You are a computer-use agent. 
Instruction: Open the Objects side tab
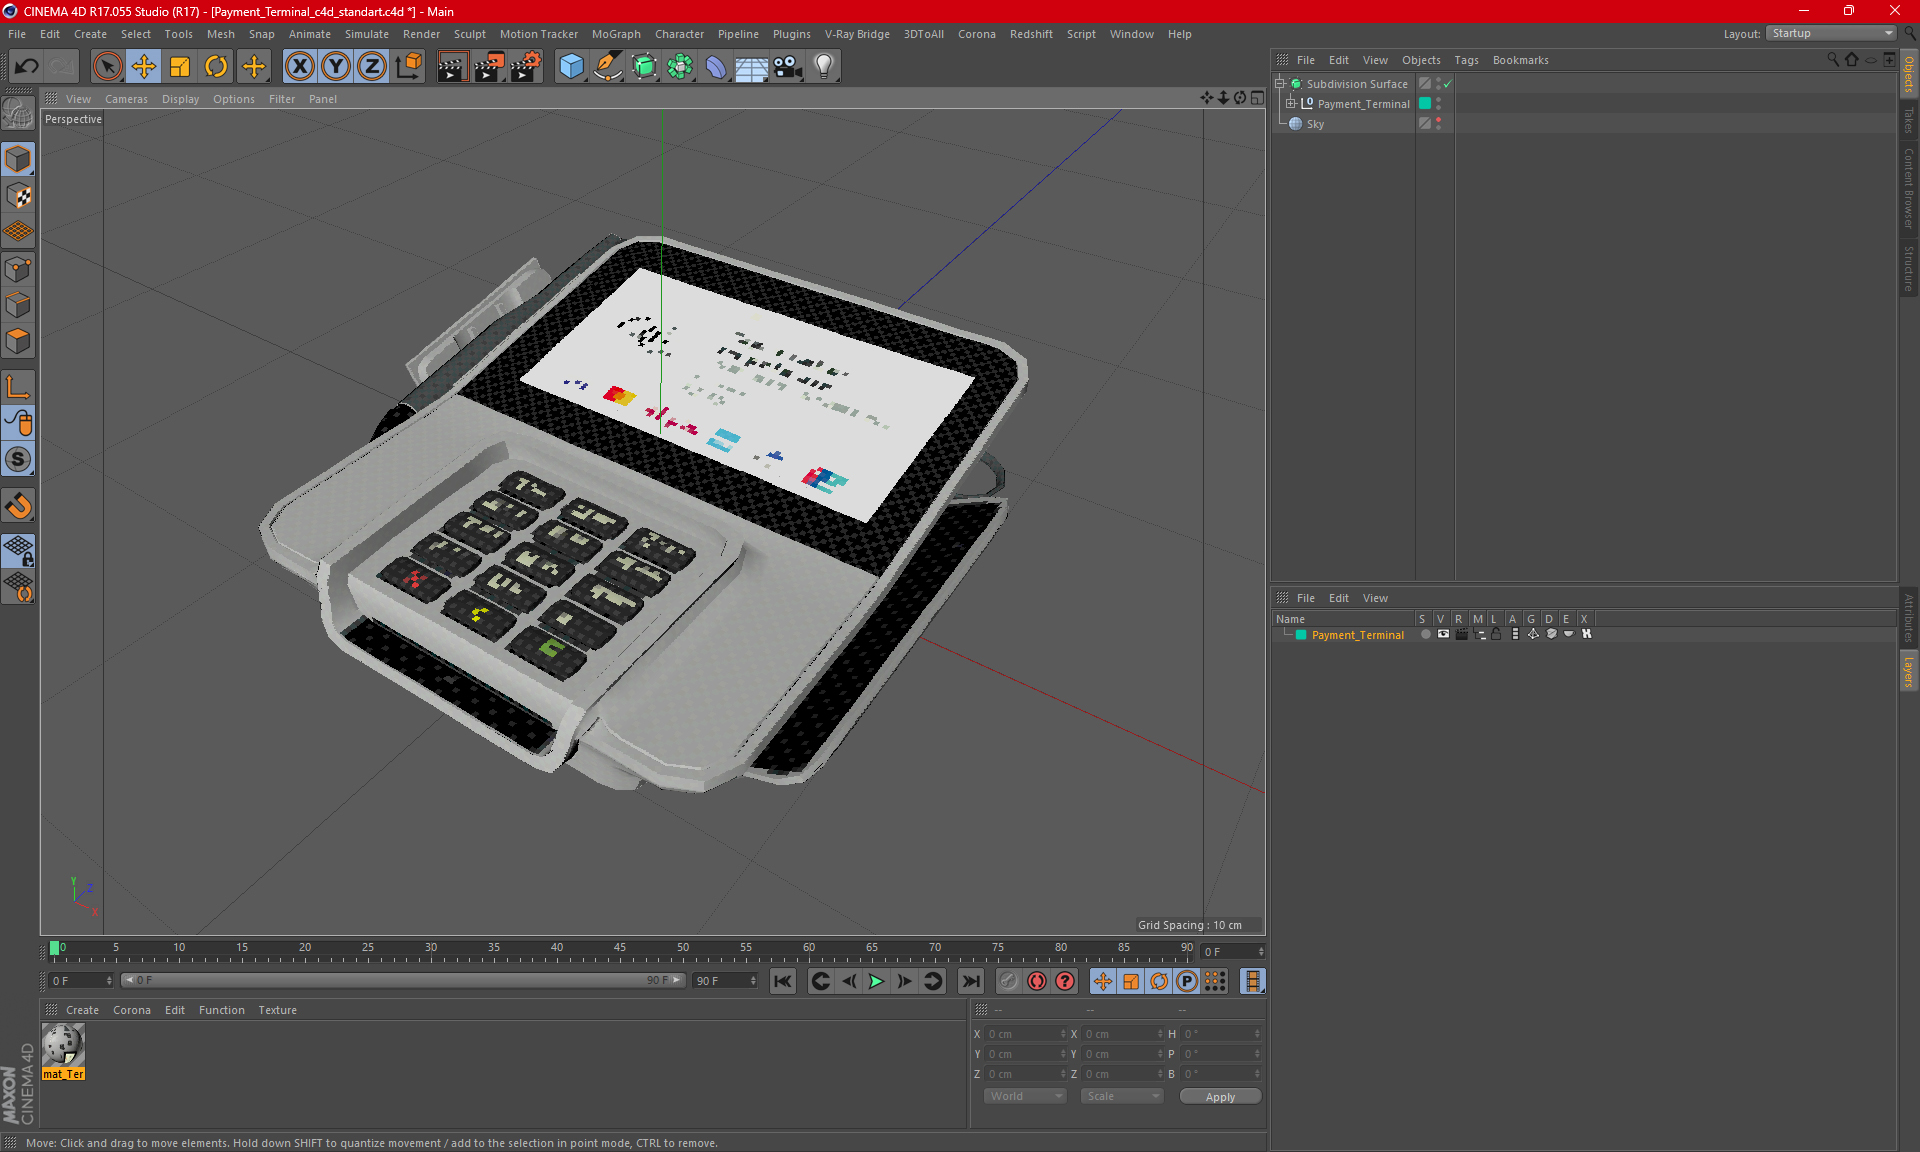click(x=1909, y=75)
